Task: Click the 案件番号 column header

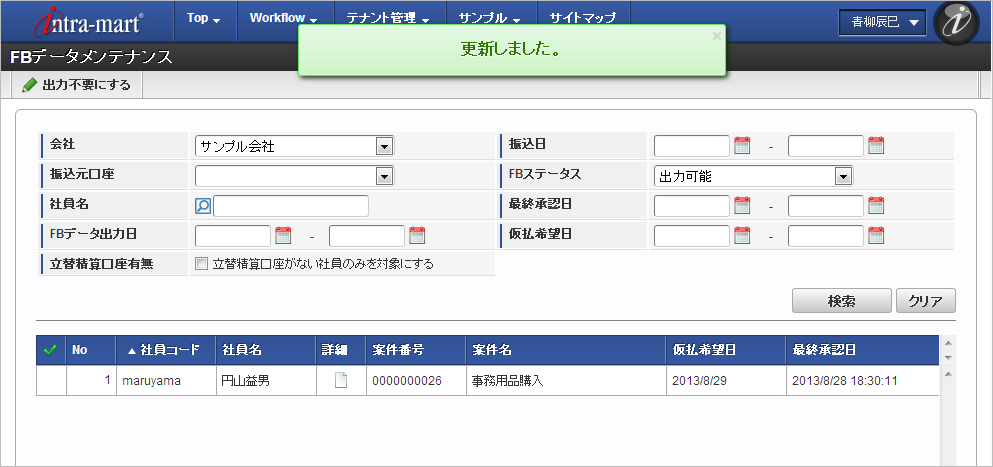Action: coord(415,350)
